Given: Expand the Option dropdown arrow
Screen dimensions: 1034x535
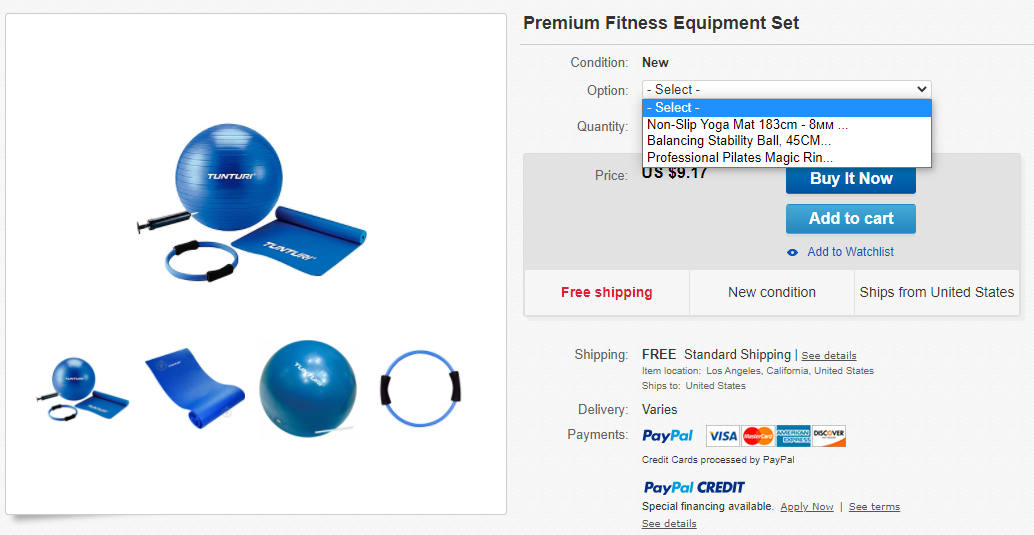Looking at the screenshot, I should click(922, 90).
